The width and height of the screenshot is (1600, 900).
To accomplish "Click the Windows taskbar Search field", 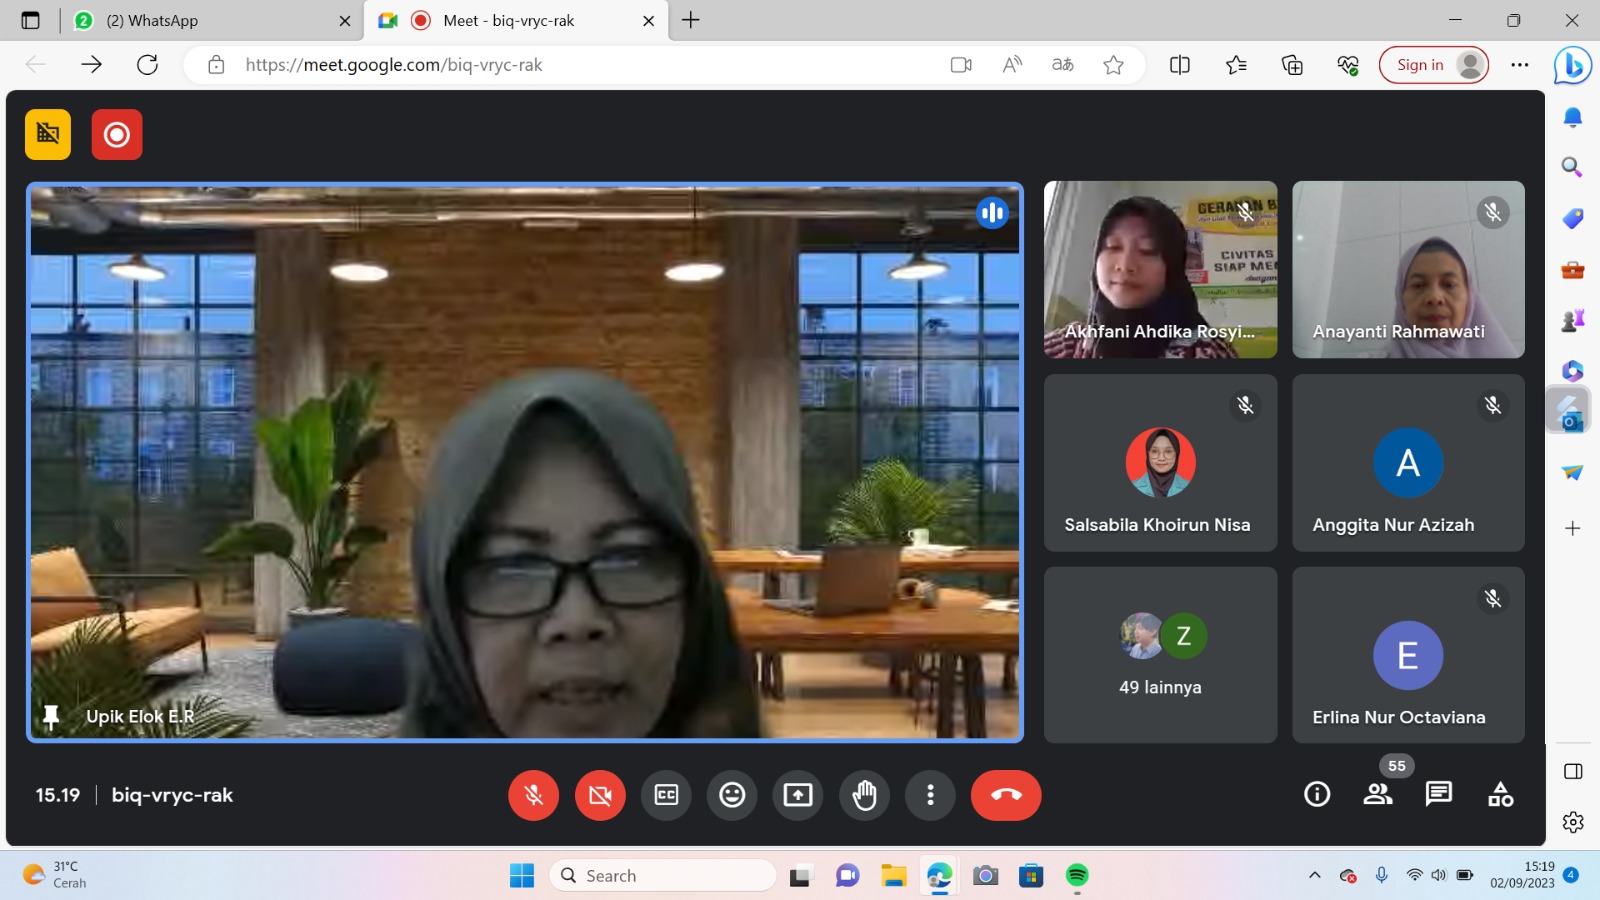I will [663, 876].
